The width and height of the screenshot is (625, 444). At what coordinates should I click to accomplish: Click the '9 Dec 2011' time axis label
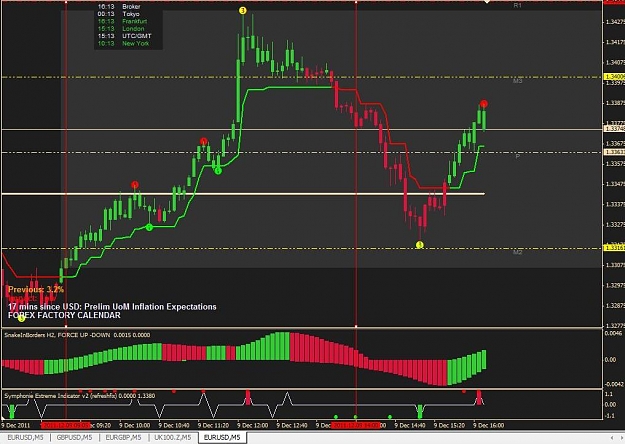pyautogui.click(x=15, y=425)
